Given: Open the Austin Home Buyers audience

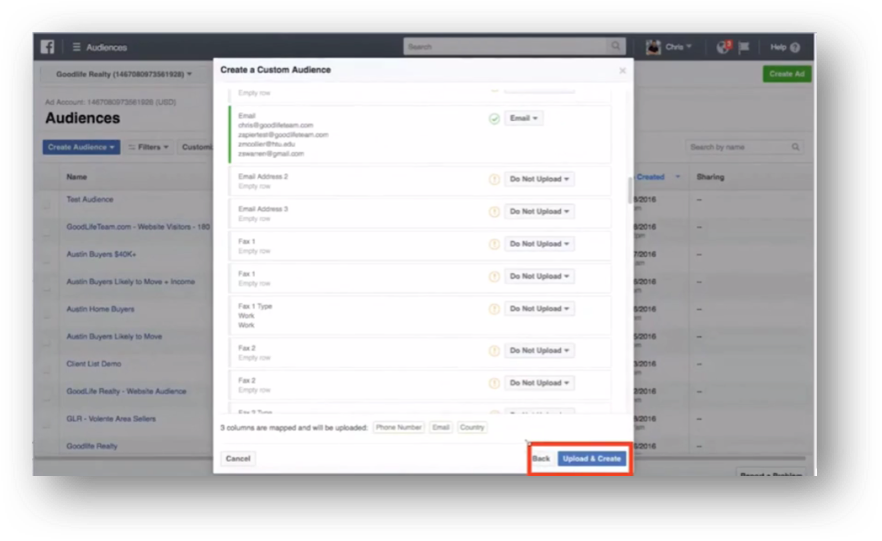Looking at the screenshot, I should coord(100,309).
